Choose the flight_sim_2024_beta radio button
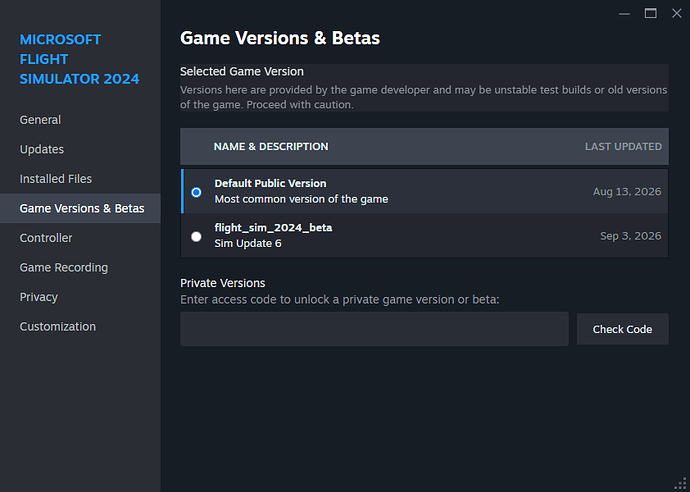This screenshot has height=492, width=690. point(196,237)
